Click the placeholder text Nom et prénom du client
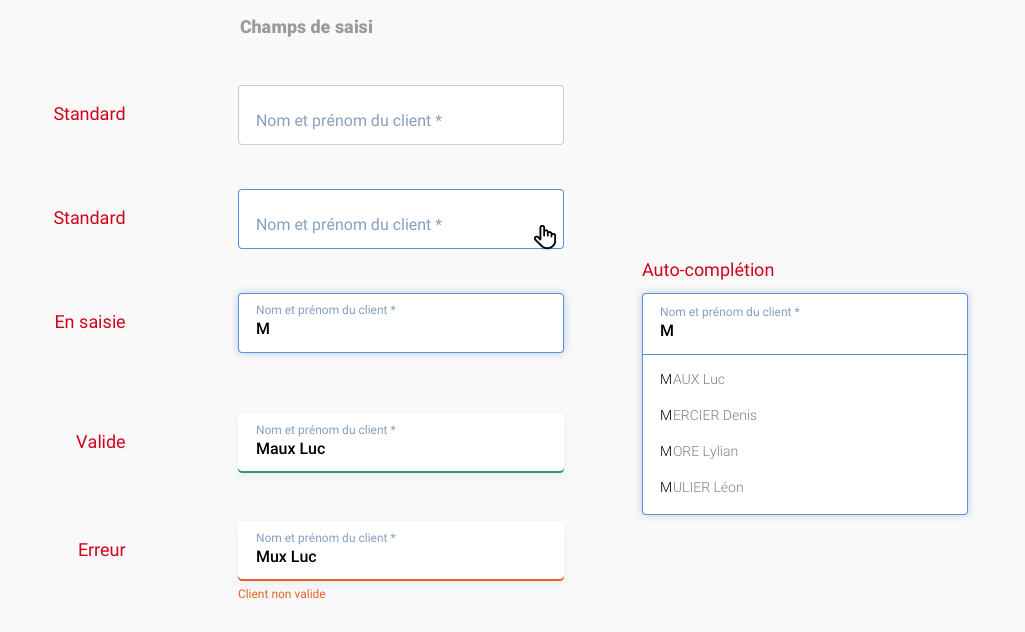 [347, 120]
